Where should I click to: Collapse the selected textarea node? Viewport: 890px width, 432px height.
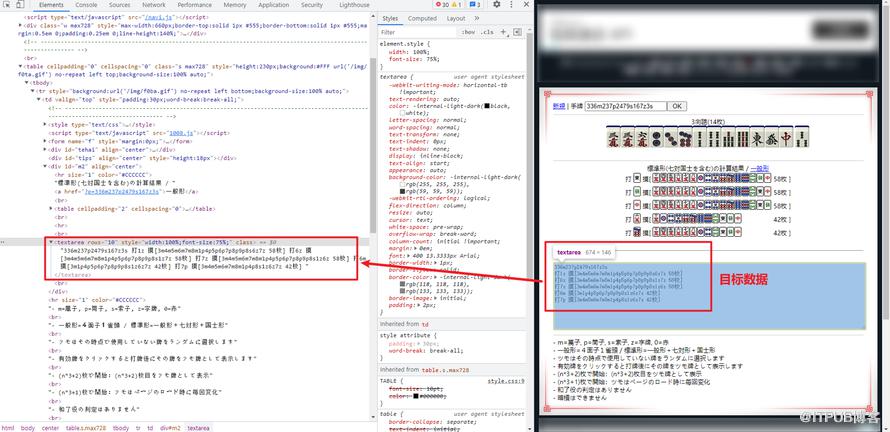[x=51, y=242]
